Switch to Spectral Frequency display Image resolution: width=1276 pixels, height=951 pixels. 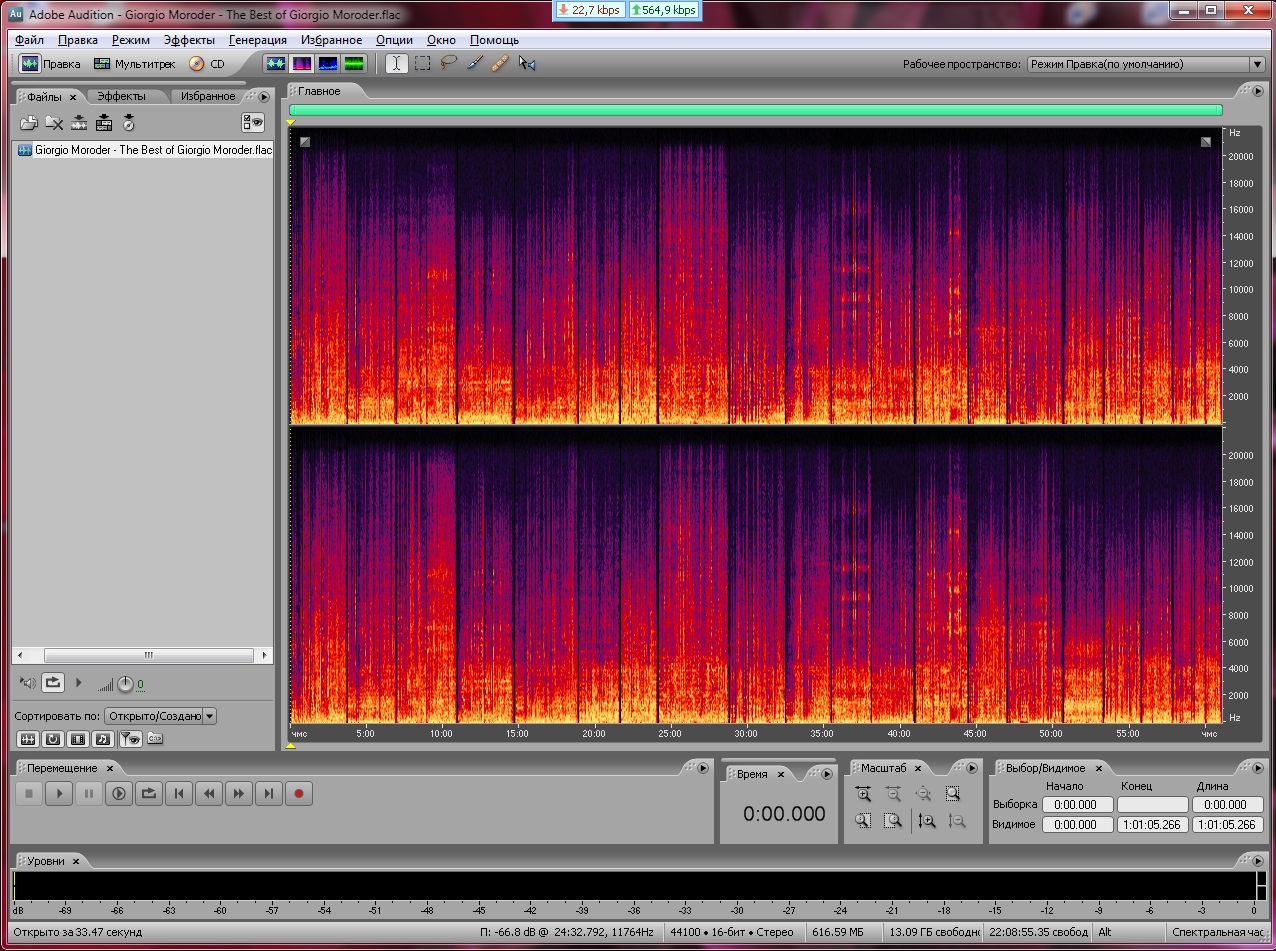(302, 63)
